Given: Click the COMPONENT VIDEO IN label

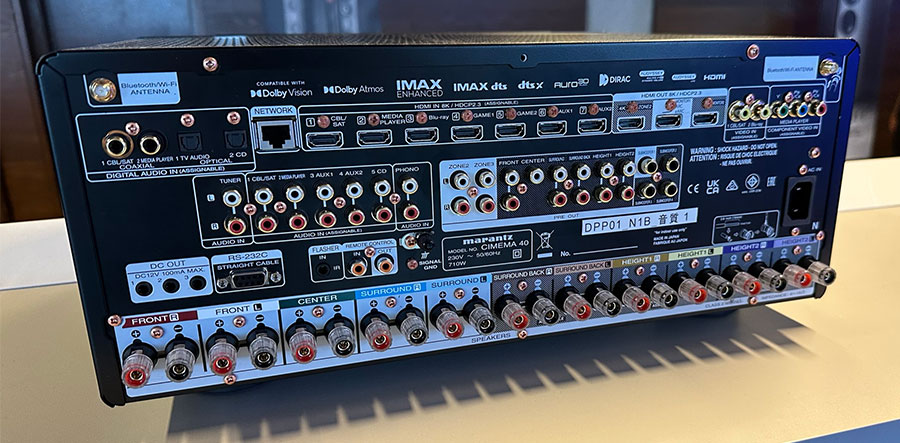Looking at the screenshot, I should pyautogui.click(x=793, y=131).
